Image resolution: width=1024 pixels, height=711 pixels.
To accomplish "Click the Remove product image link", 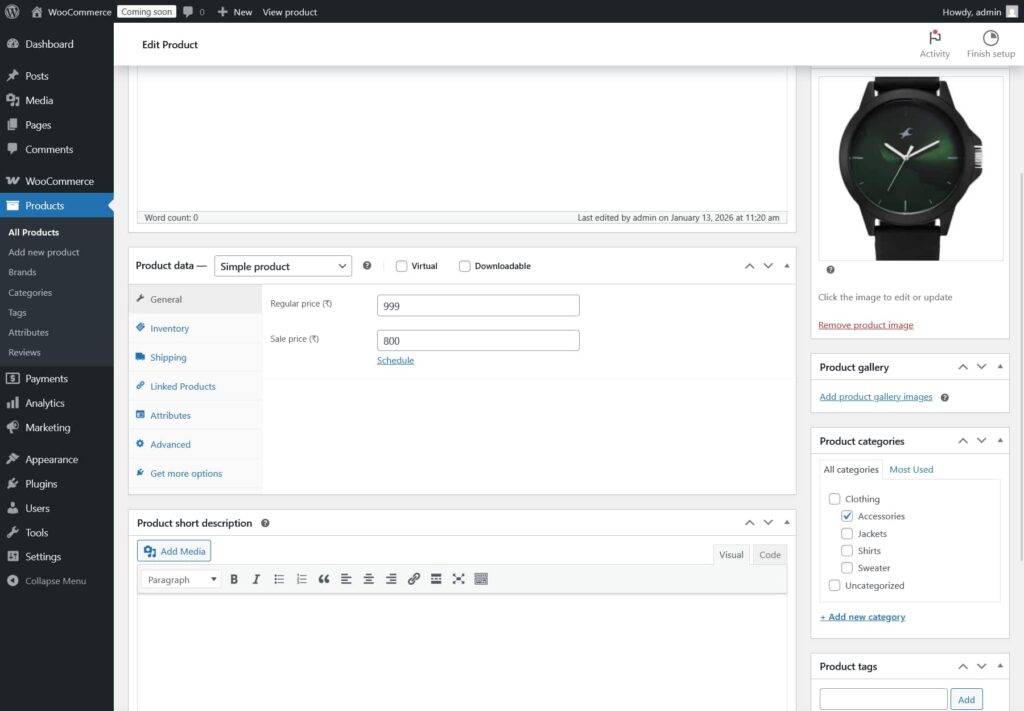I will click(x=865, y=326).
